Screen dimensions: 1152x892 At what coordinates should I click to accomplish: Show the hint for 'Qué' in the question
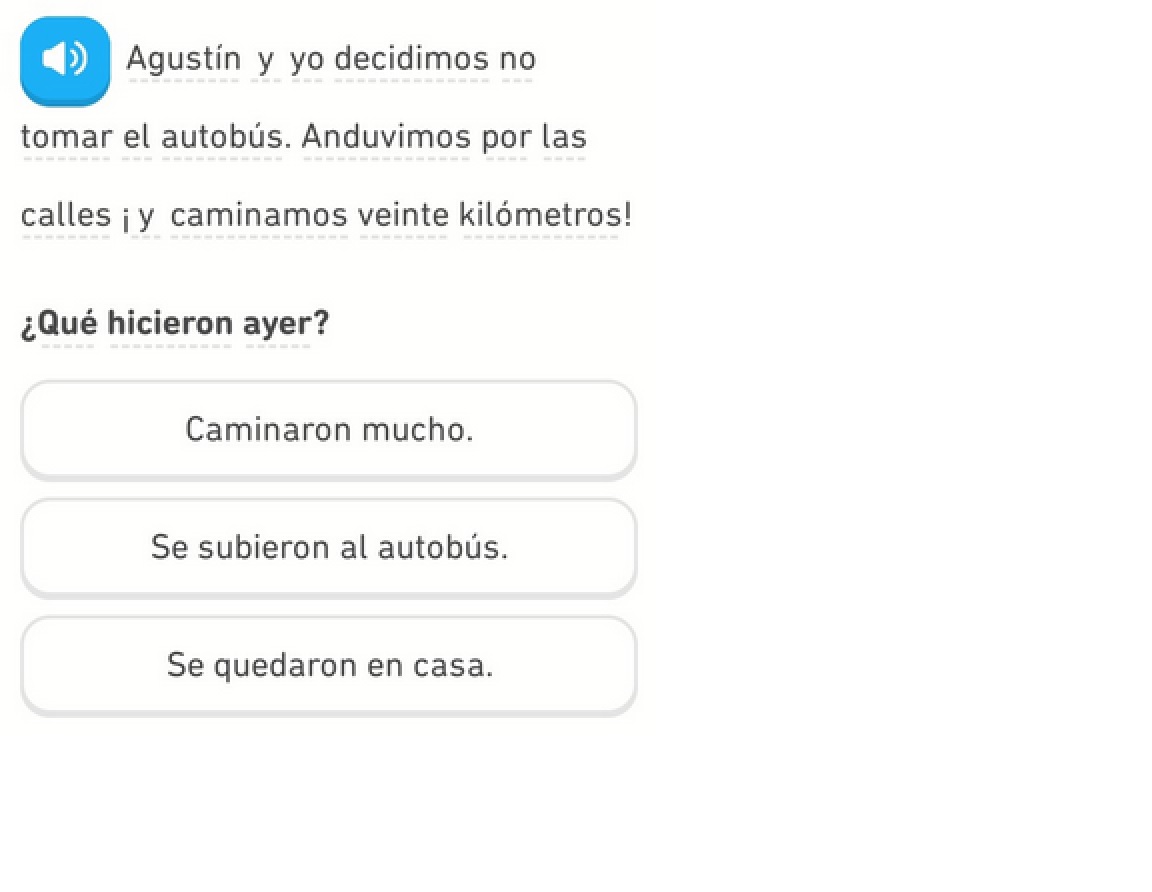[67, 323]
